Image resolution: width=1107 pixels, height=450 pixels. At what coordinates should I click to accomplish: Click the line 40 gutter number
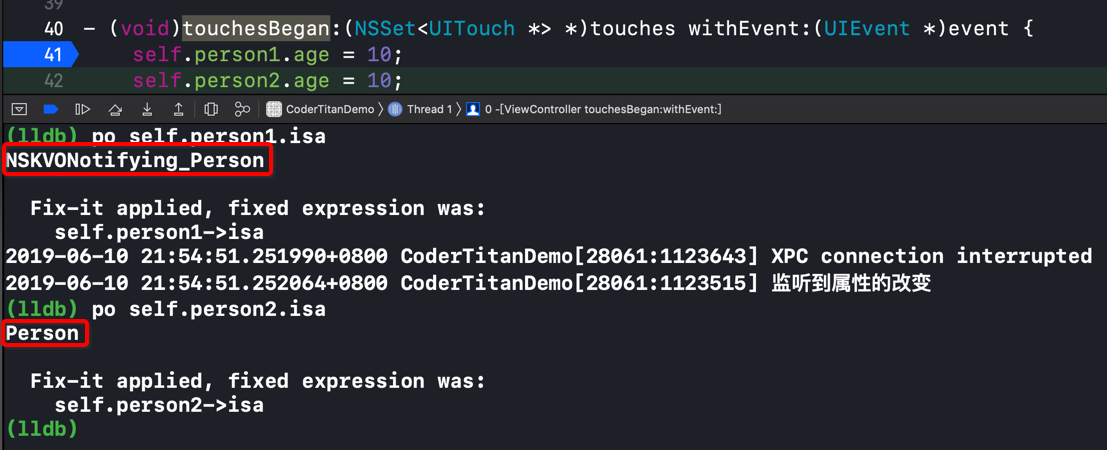pos(54,28)
